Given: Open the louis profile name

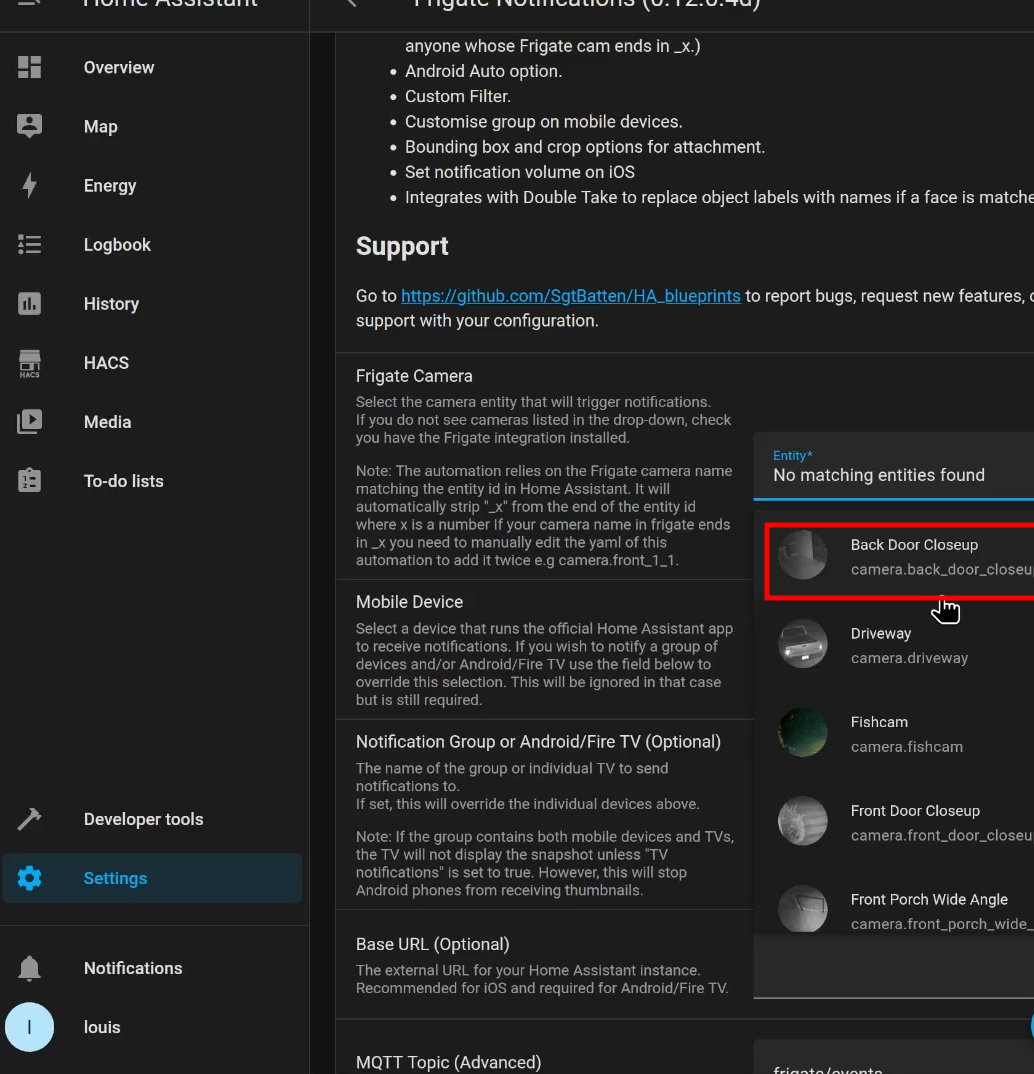Looking at the screenshot, I should point(102,1027).
